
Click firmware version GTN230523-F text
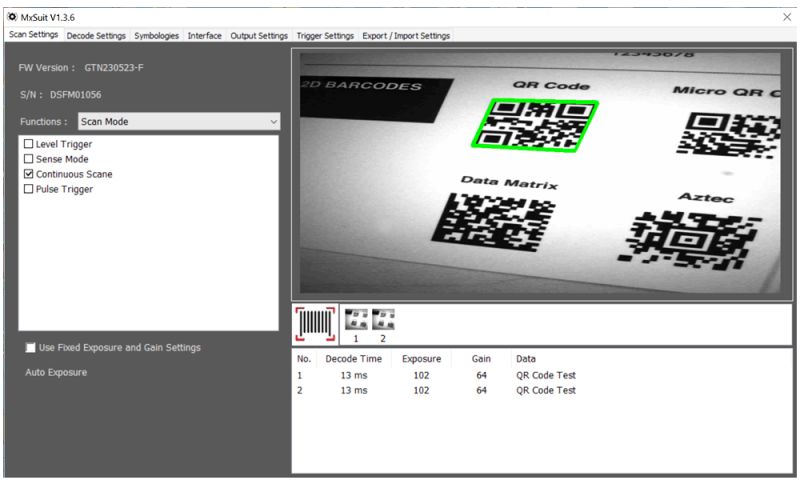114,67
